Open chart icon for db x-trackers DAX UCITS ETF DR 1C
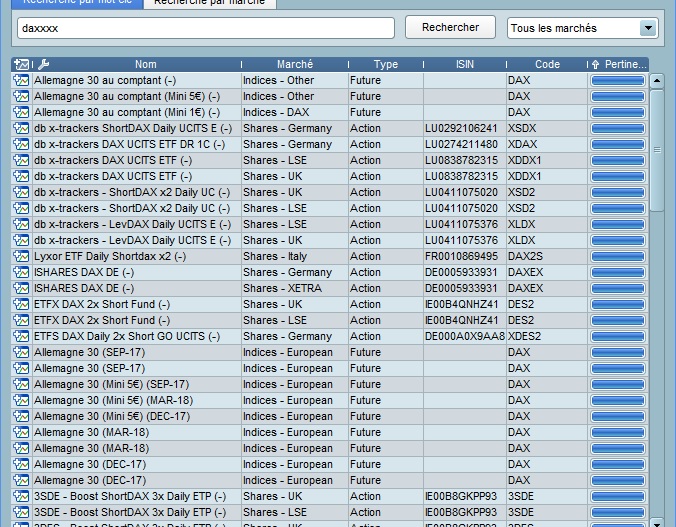The height and width of the screenshot is (527, 676). coord(21,144)
